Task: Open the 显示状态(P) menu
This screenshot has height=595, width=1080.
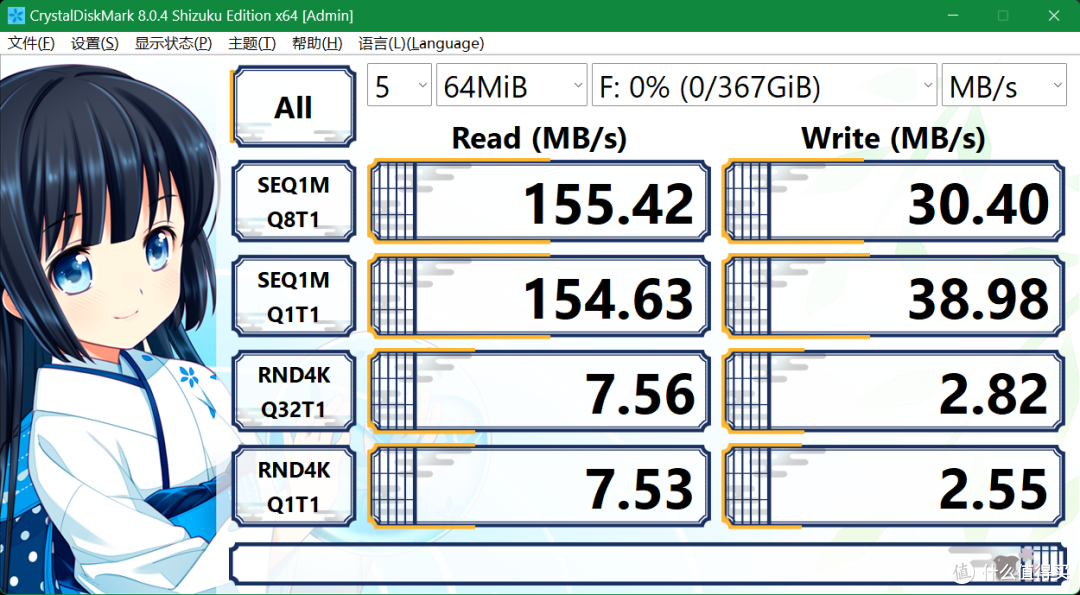Action: [173, 43]
